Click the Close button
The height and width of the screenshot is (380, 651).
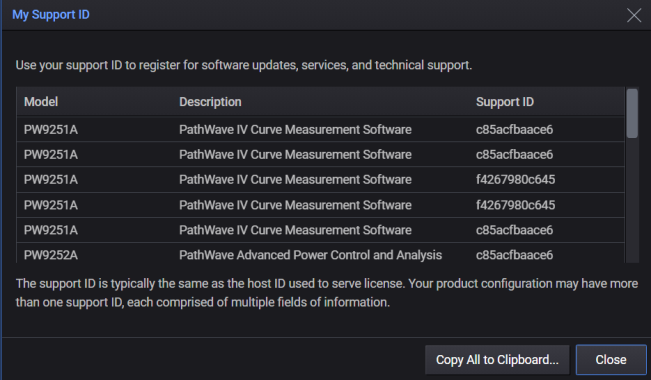611,360
